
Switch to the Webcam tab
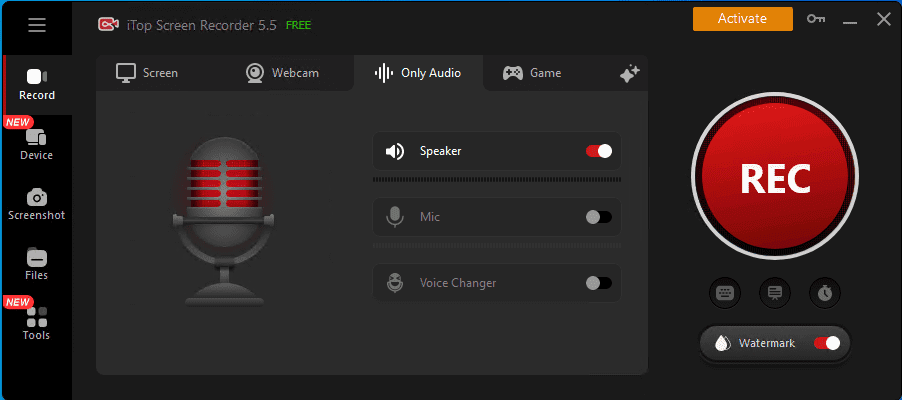pyautogui.click(x=282, y=73)
